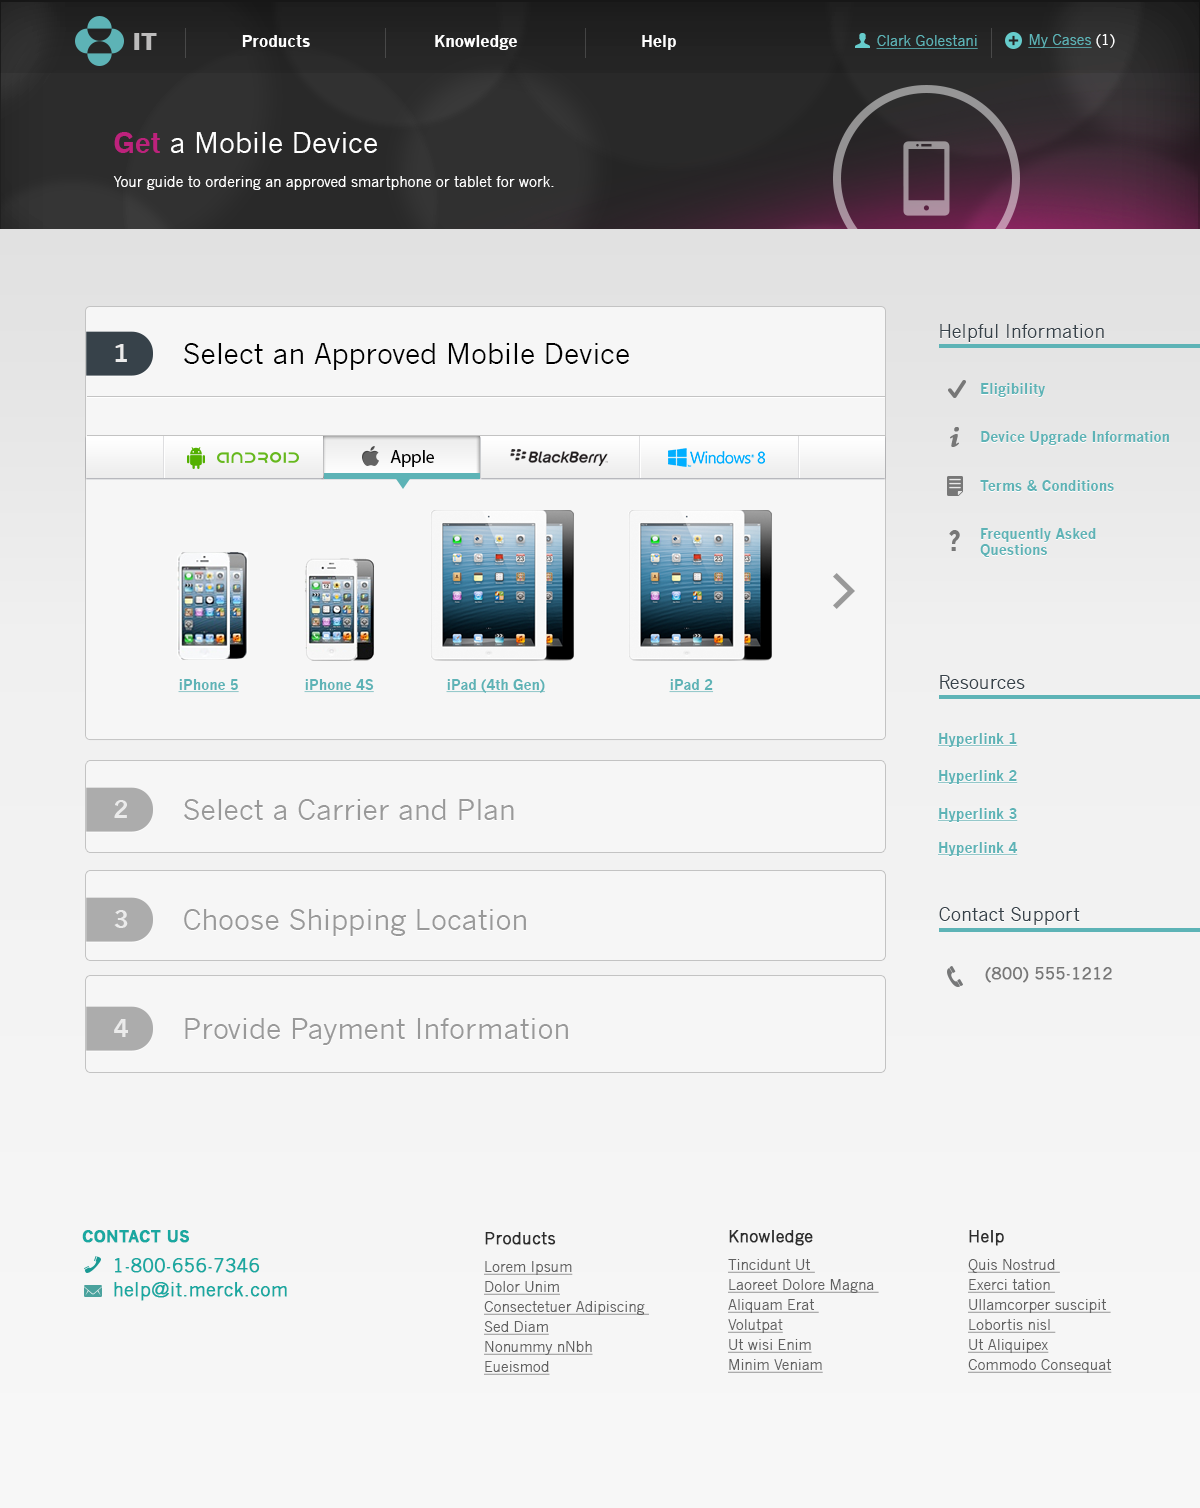Open footer Ullamcorper suscipit link
The height and width of the screenshot is (1508, 1200).
[1039, 1305]
